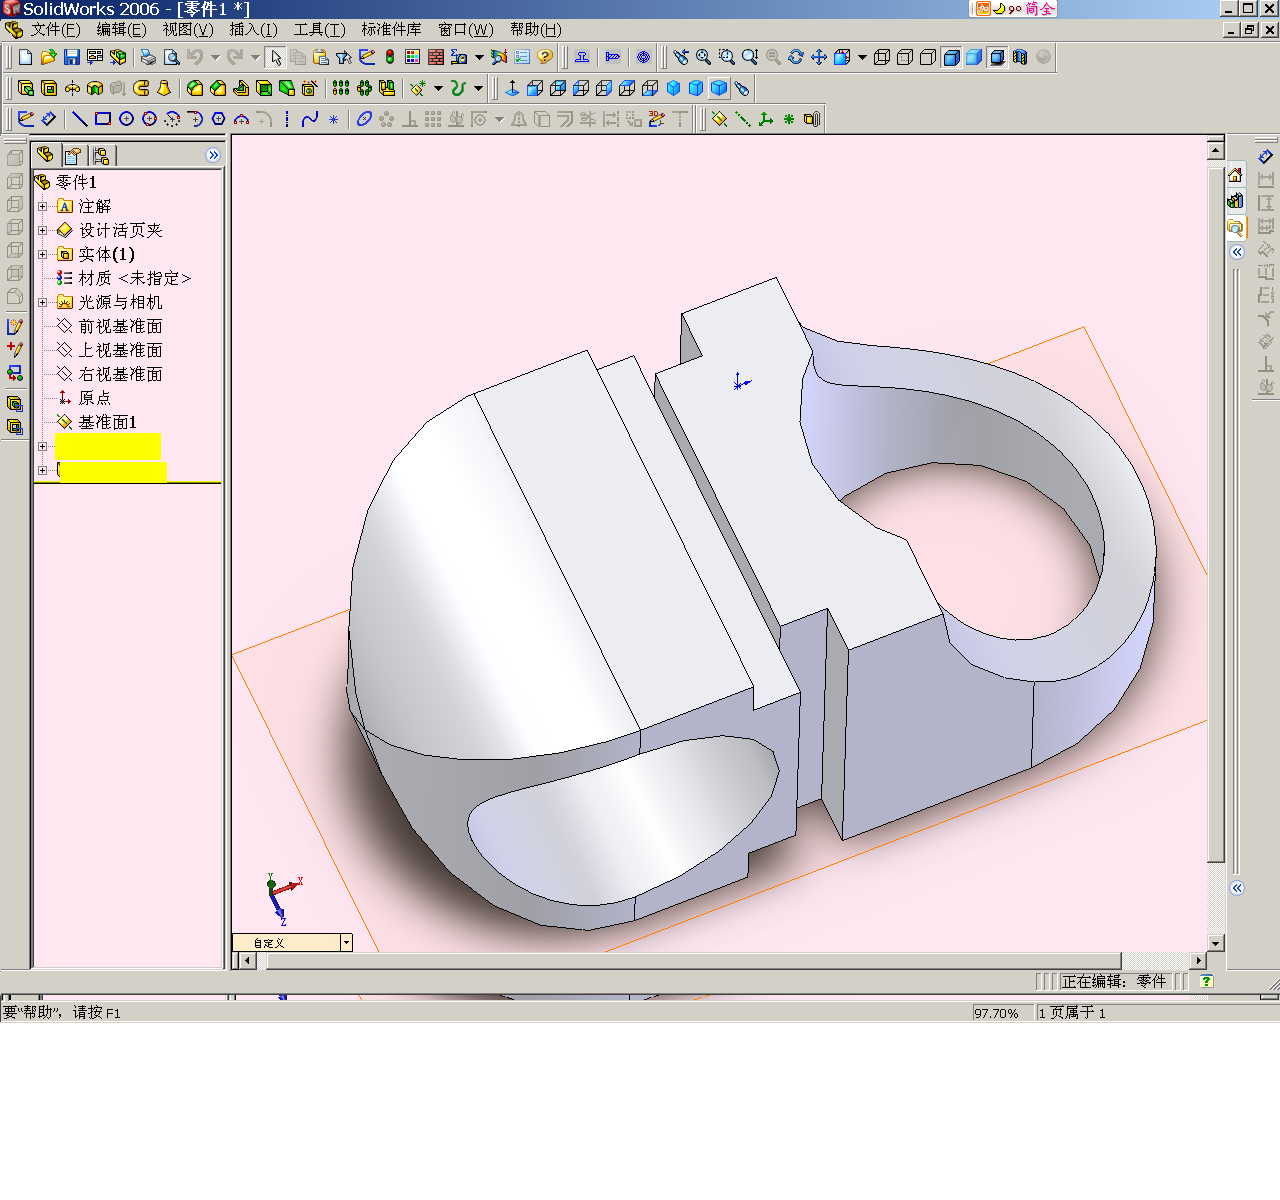Image resolution: width=1280 pixels, height=1200 pixels.
Task: Click the Print icon
Action: pos(148,58)
